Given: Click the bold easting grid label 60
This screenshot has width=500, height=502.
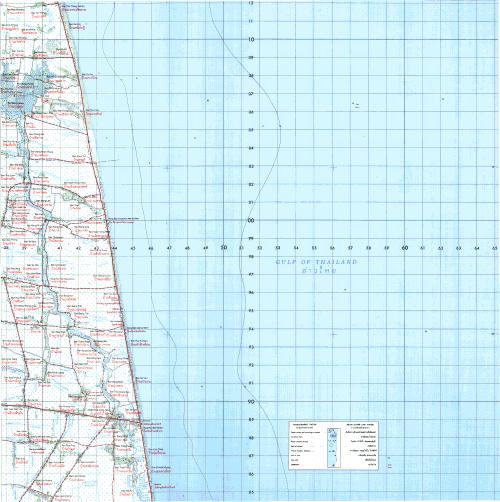Looking at the screenshot, I should click(x=405, y=248).
